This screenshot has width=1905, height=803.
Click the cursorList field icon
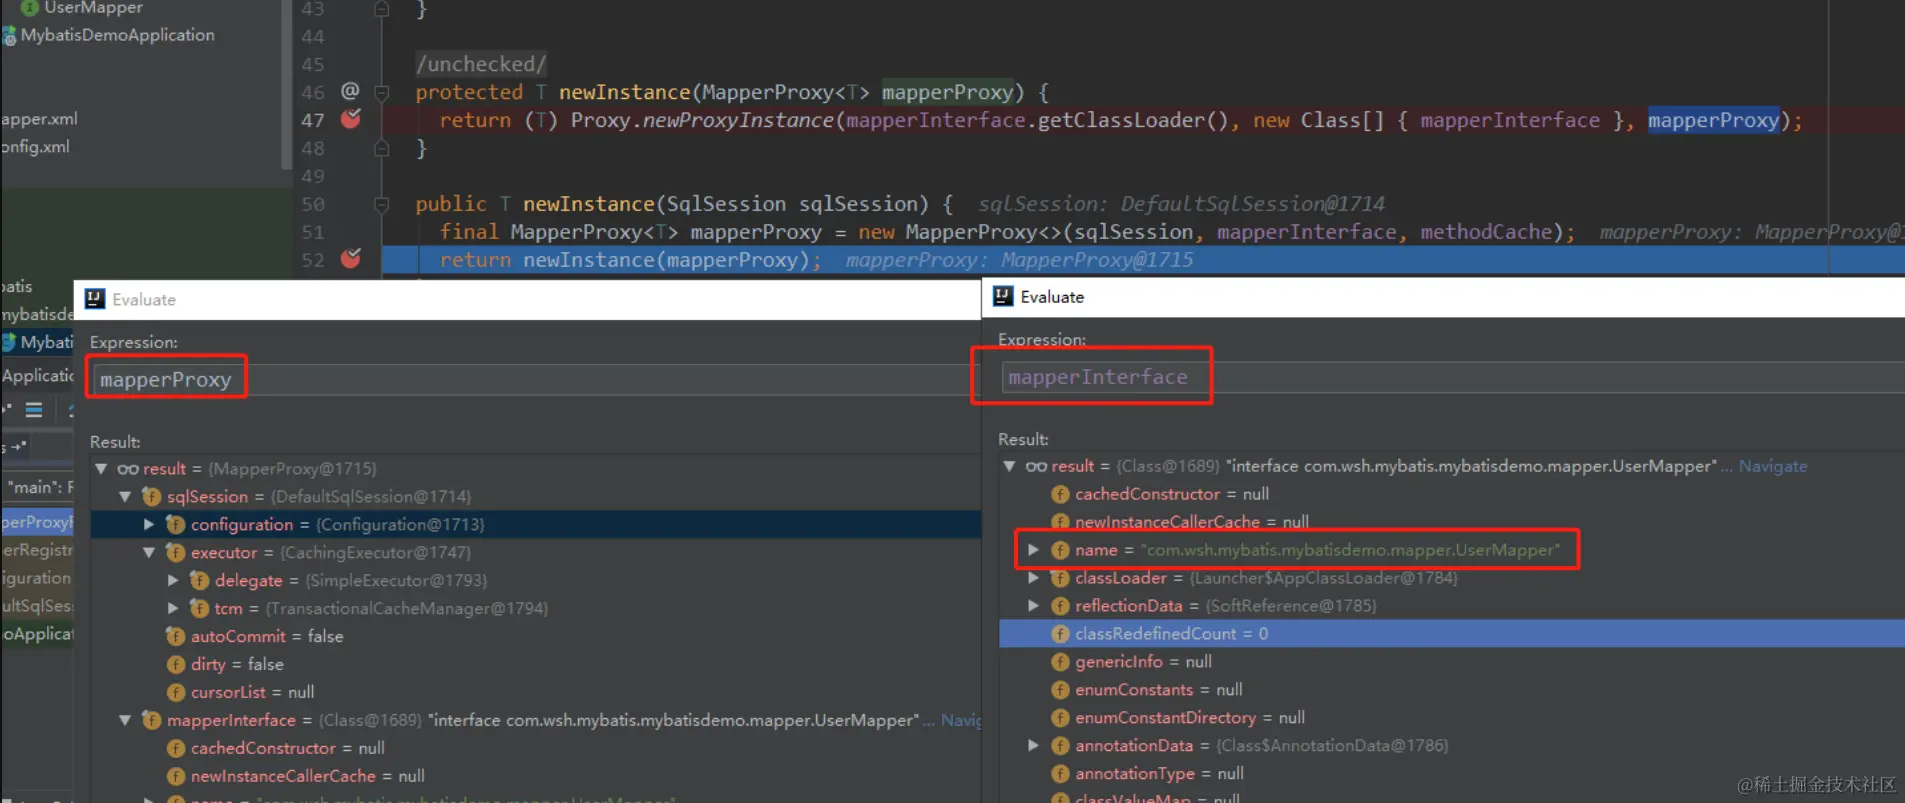pyautogui.click(x=175, y=692)
